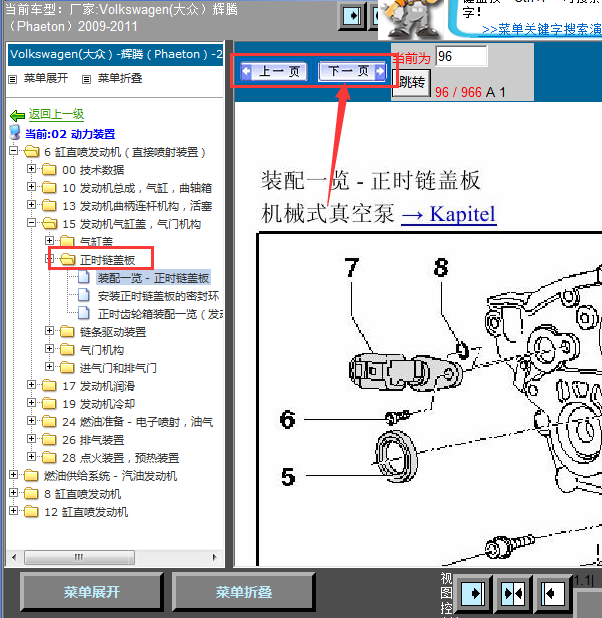Screen dimensions: 602x618
Task: Click tree panel scrollbar left arrow
Action: (15, 557)
